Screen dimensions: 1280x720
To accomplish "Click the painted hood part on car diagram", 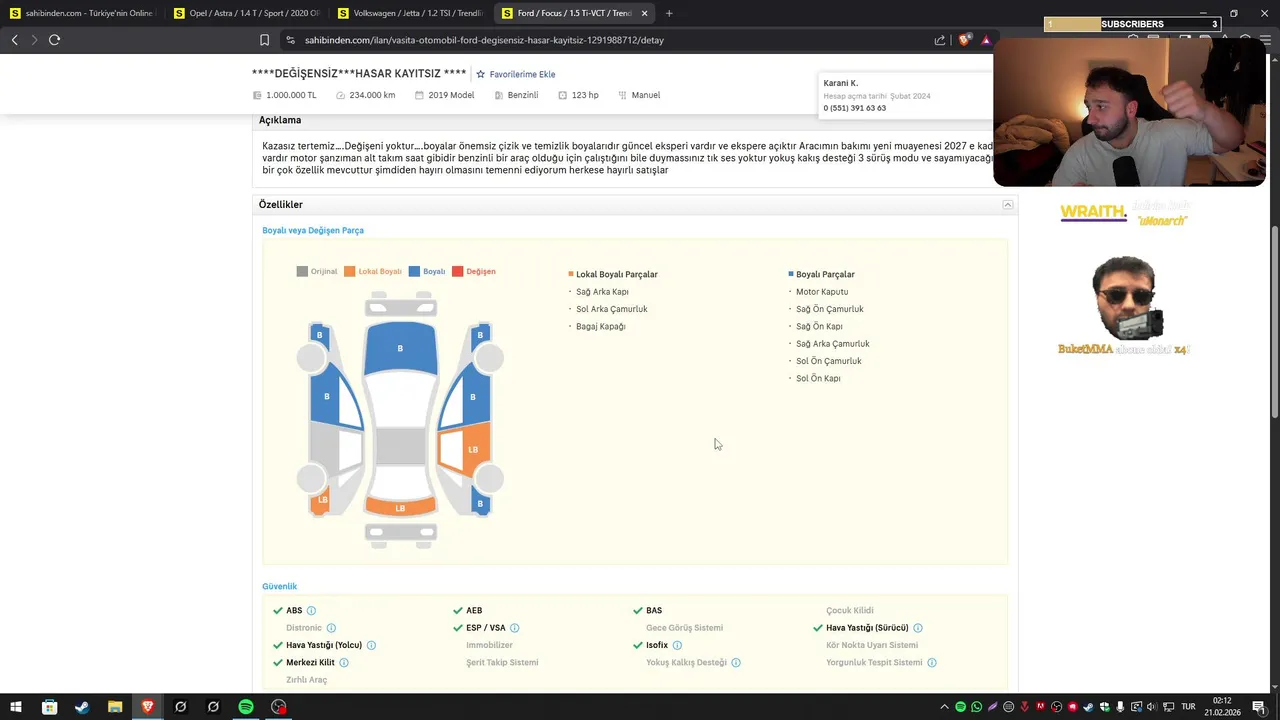I will (x=400, y=348).
